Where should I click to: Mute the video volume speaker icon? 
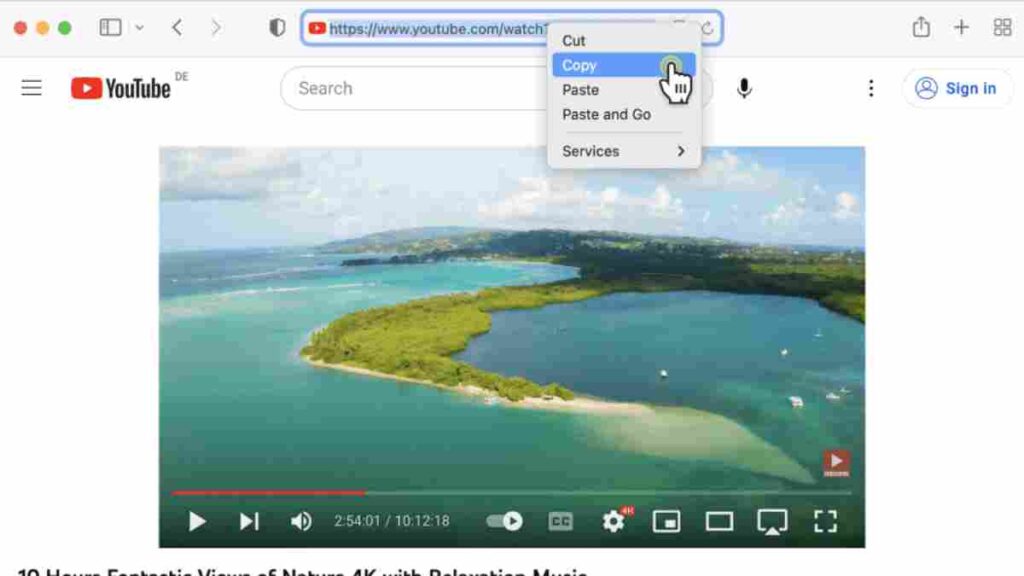pyautogui.click(x=301, y=521)
